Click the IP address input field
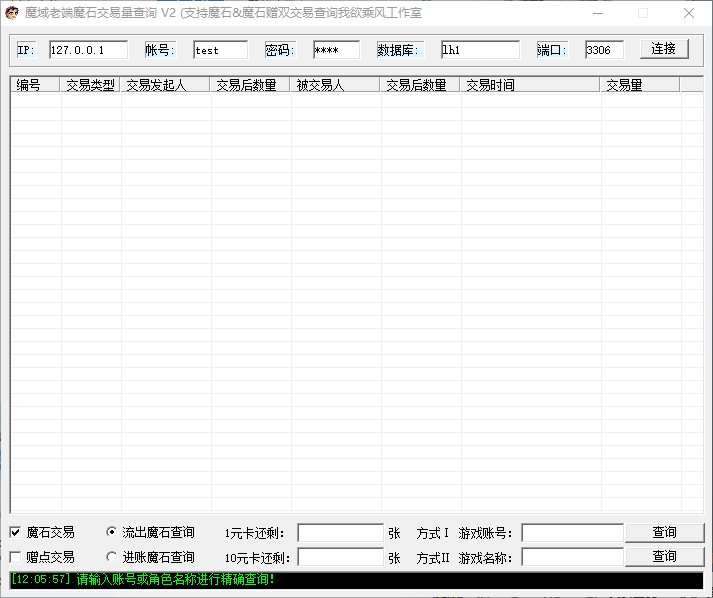713x598 pixels. 89,50
